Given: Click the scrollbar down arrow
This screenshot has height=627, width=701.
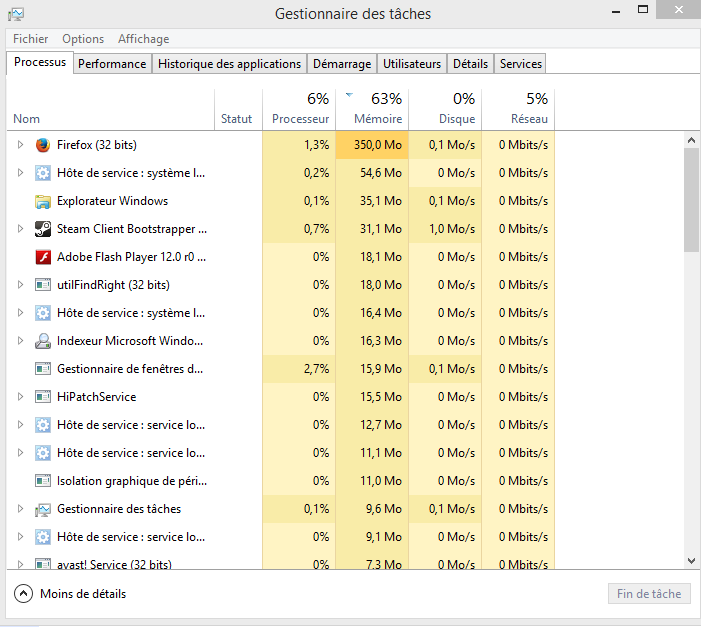Looking at the screenshot, I should coord(691,561).
